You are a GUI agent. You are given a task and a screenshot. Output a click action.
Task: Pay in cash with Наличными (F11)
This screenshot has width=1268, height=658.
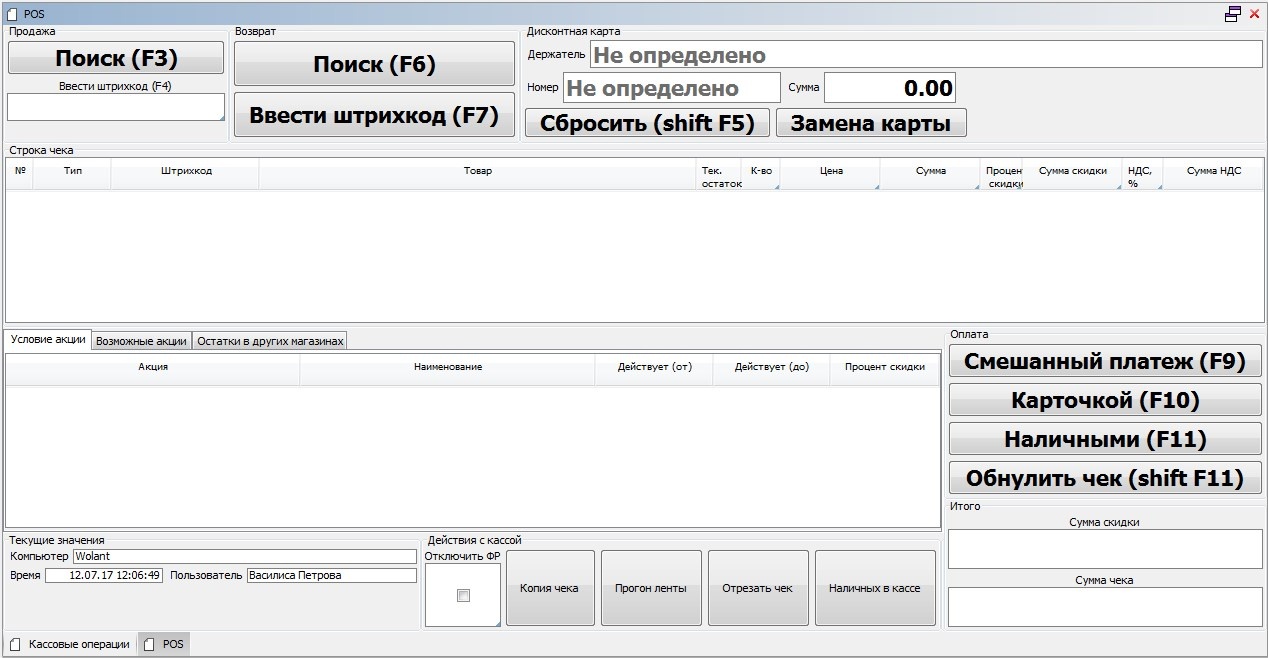click(x=1105, y=439)
